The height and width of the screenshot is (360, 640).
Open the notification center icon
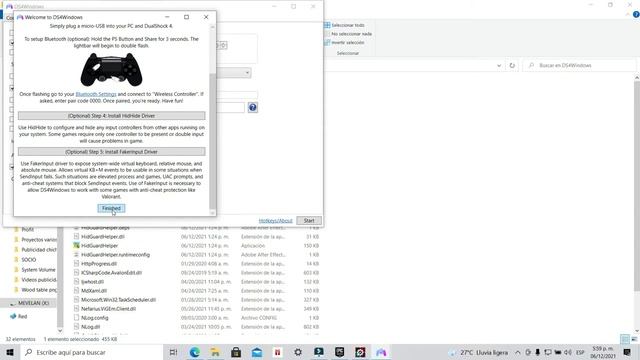click(x=627, y=352)
